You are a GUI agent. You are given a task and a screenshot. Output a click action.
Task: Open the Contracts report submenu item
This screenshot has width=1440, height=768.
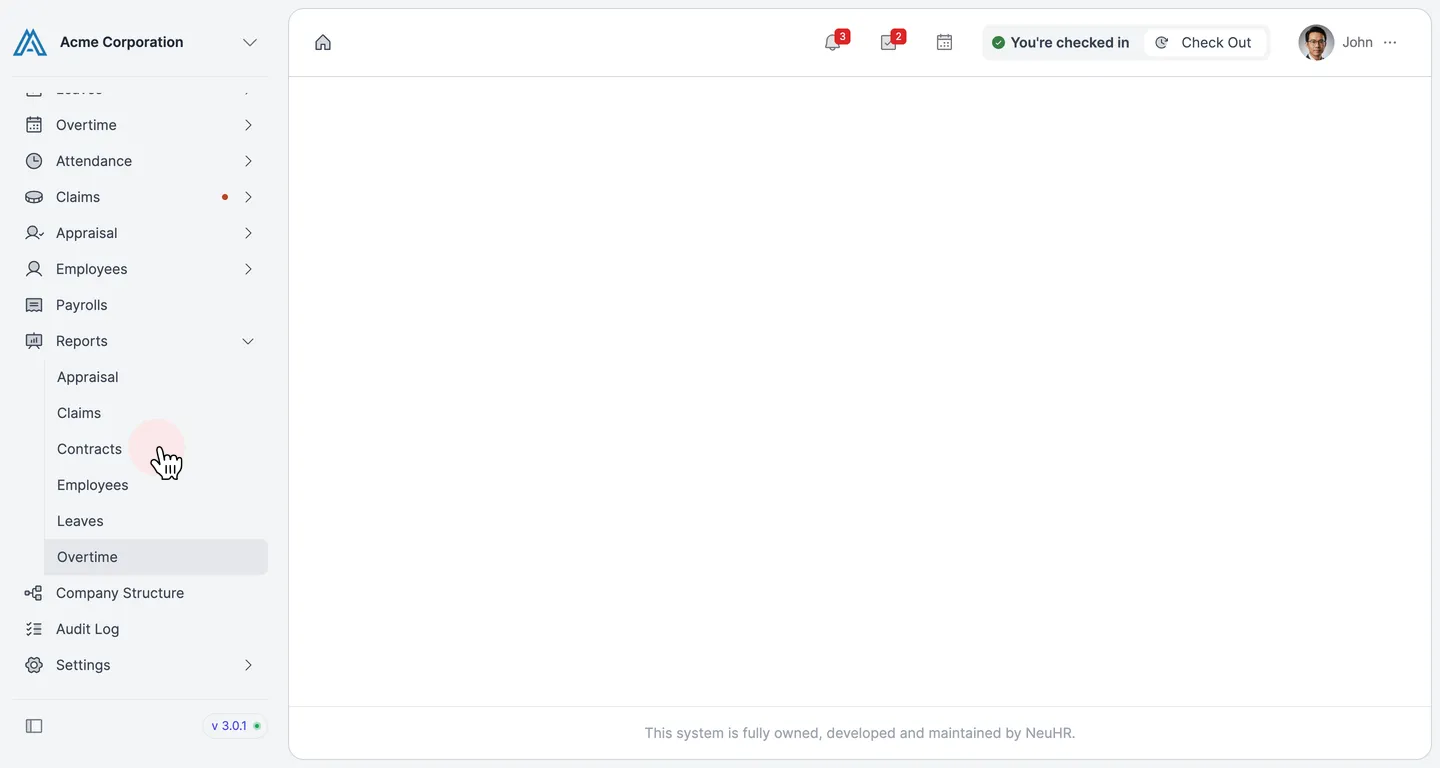156,449
